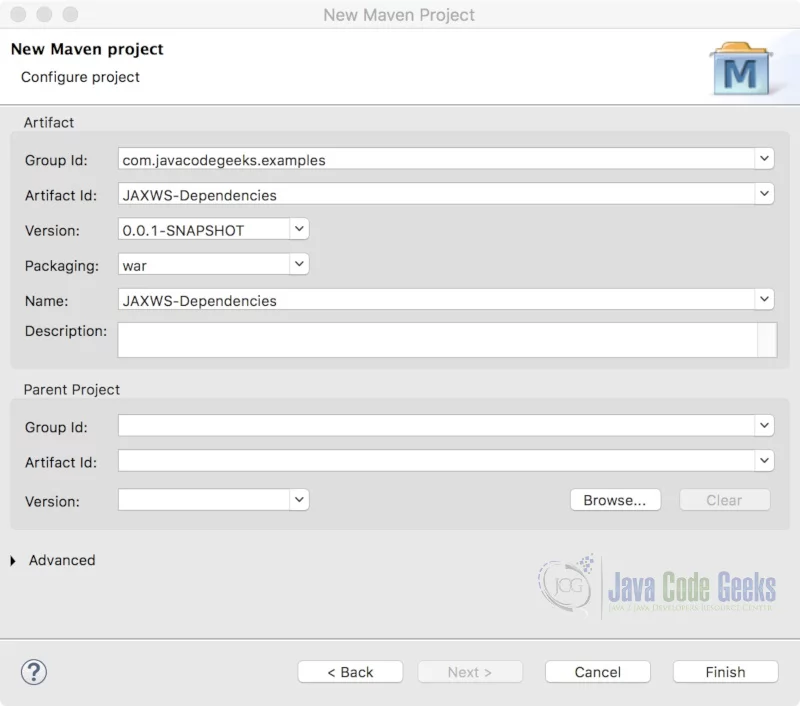Click the "Packaging:" label

(x=62, y=266)
